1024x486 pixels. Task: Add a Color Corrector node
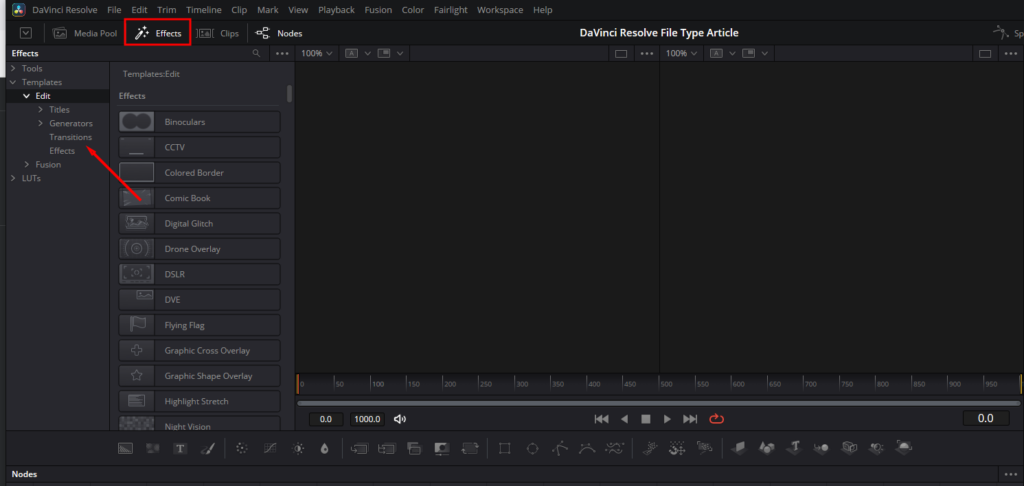tap(242, 448)
